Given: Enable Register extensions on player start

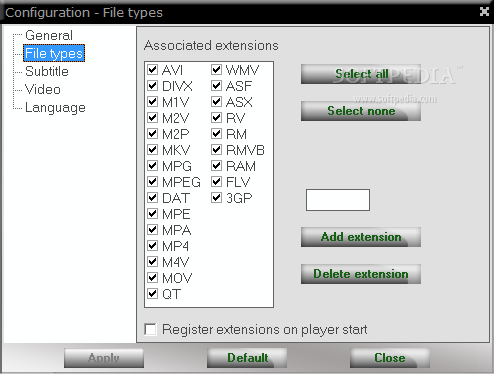Looking at the screenshot, I should (x=150, y=329).
